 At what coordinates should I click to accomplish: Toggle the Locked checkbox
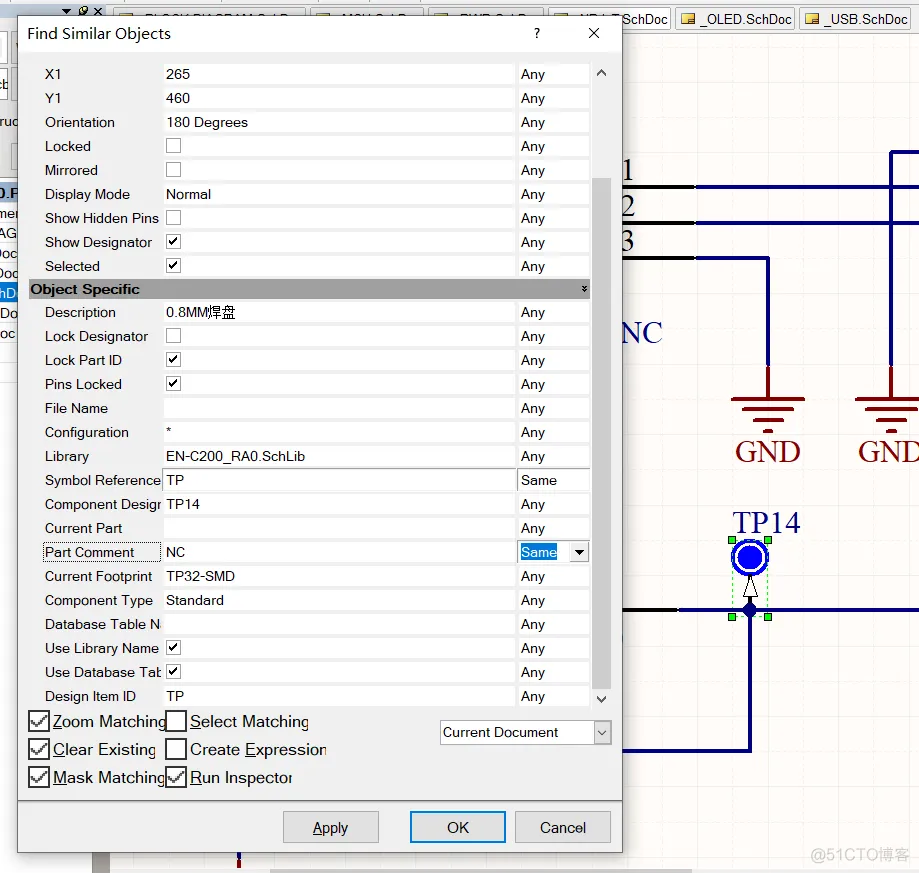coord(173,145)
